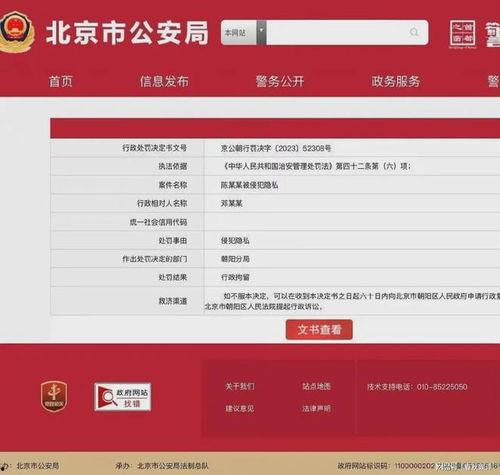500x475 pixels.
Task: Click the 本网站 search scope label
Action: click(x=235, y=32)
